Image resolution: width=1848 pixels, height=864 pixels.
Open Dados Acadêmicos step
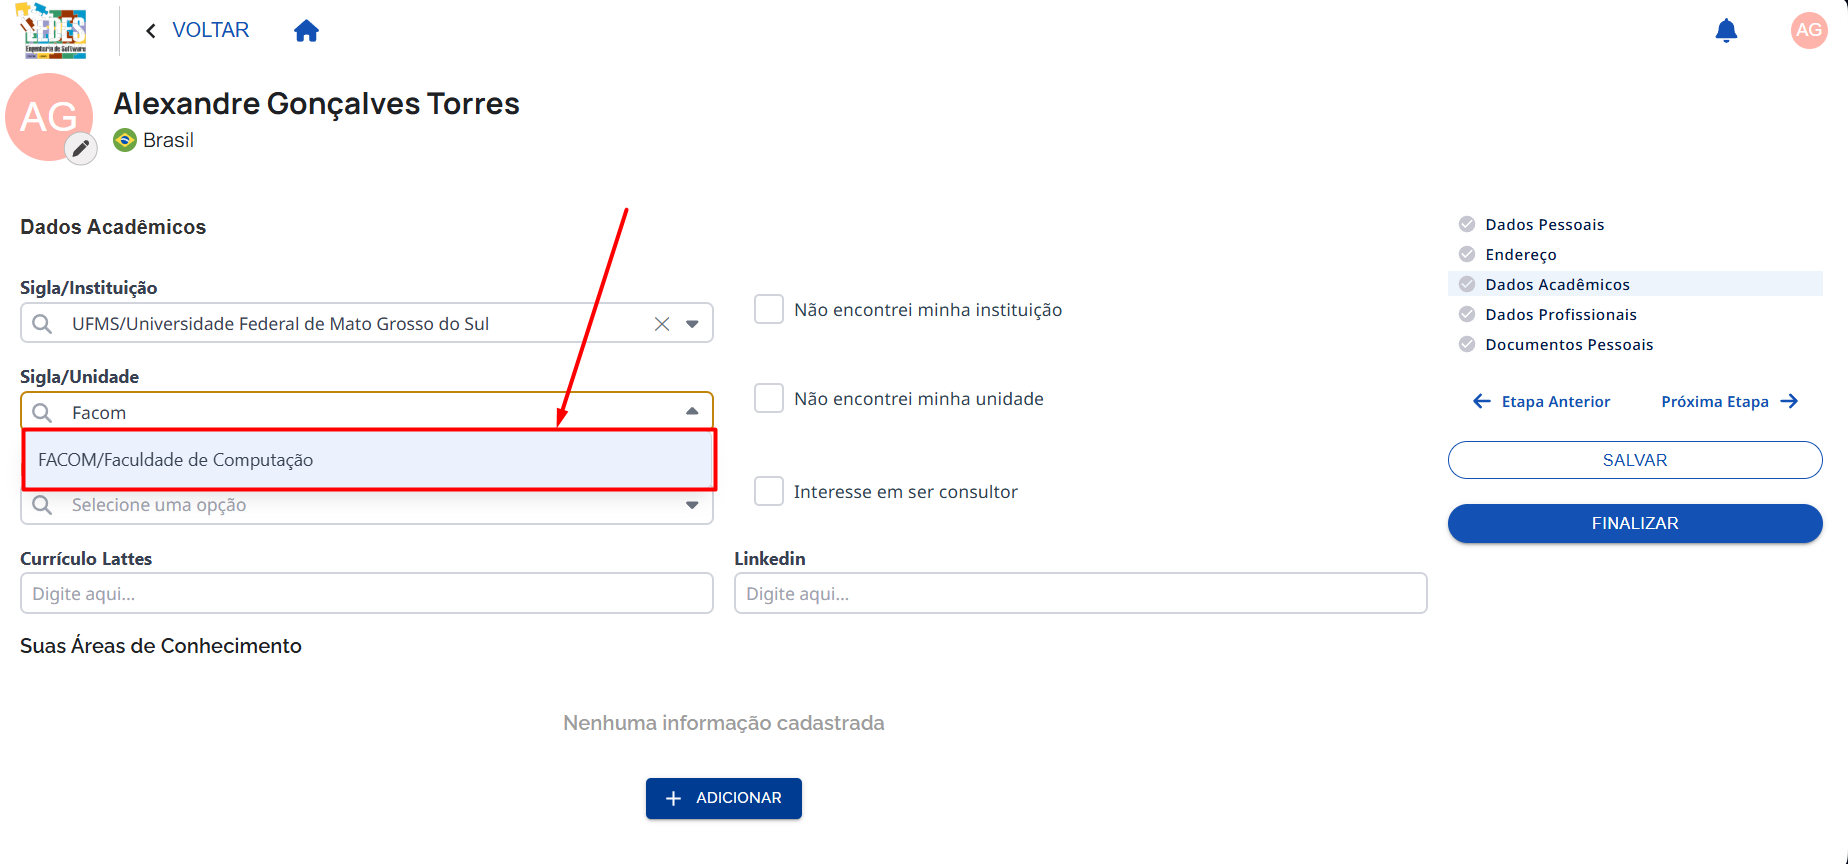tap(1557, 284)
